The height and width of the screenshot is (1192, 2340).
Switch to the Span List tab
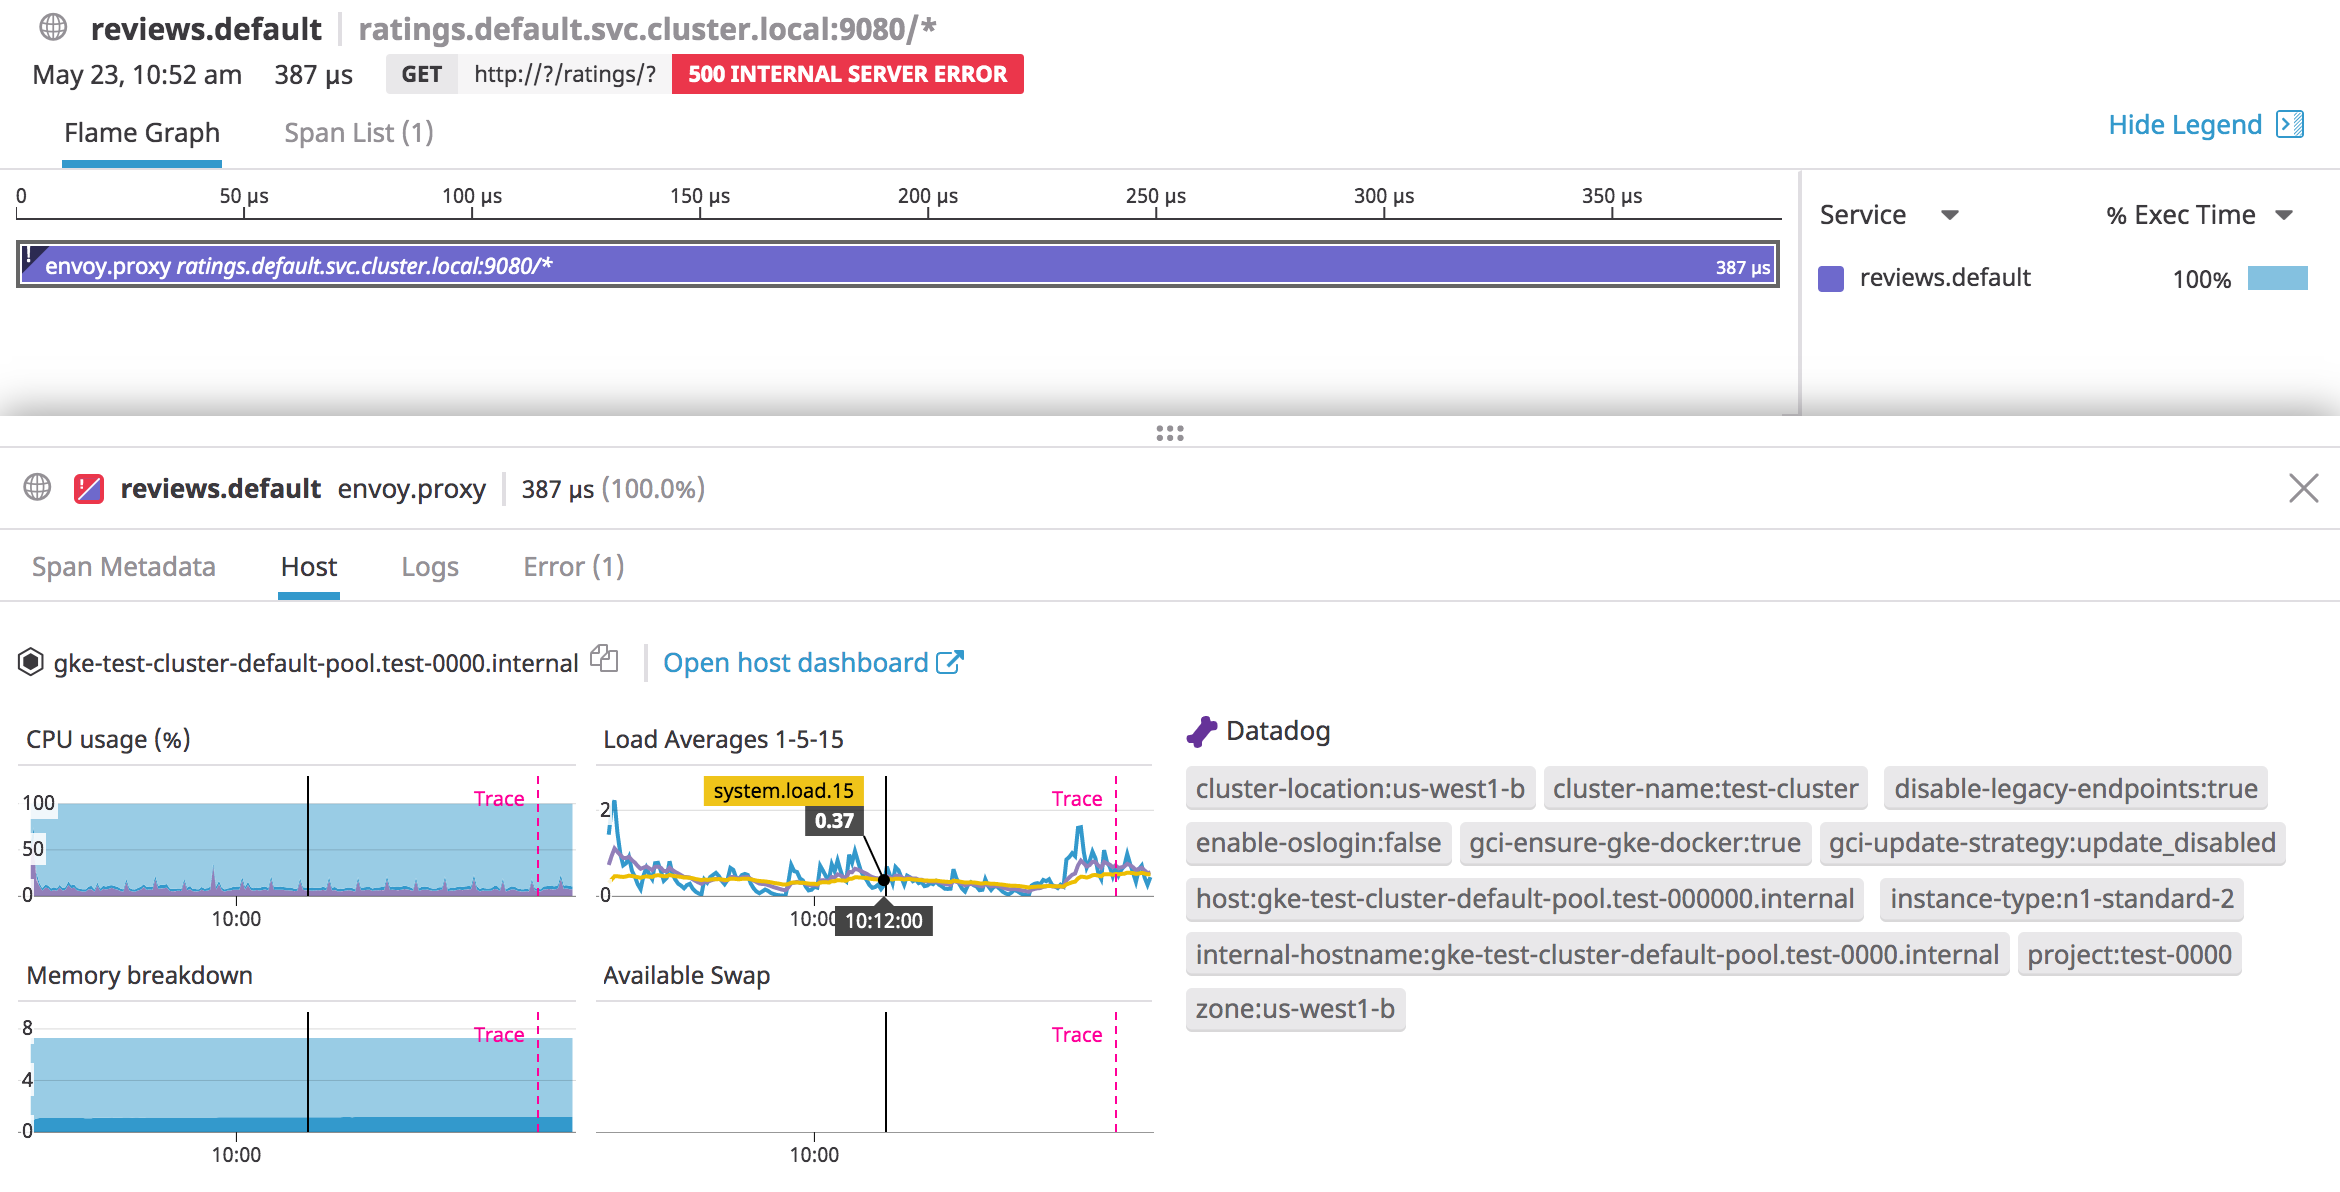click(x=358, y=131)
